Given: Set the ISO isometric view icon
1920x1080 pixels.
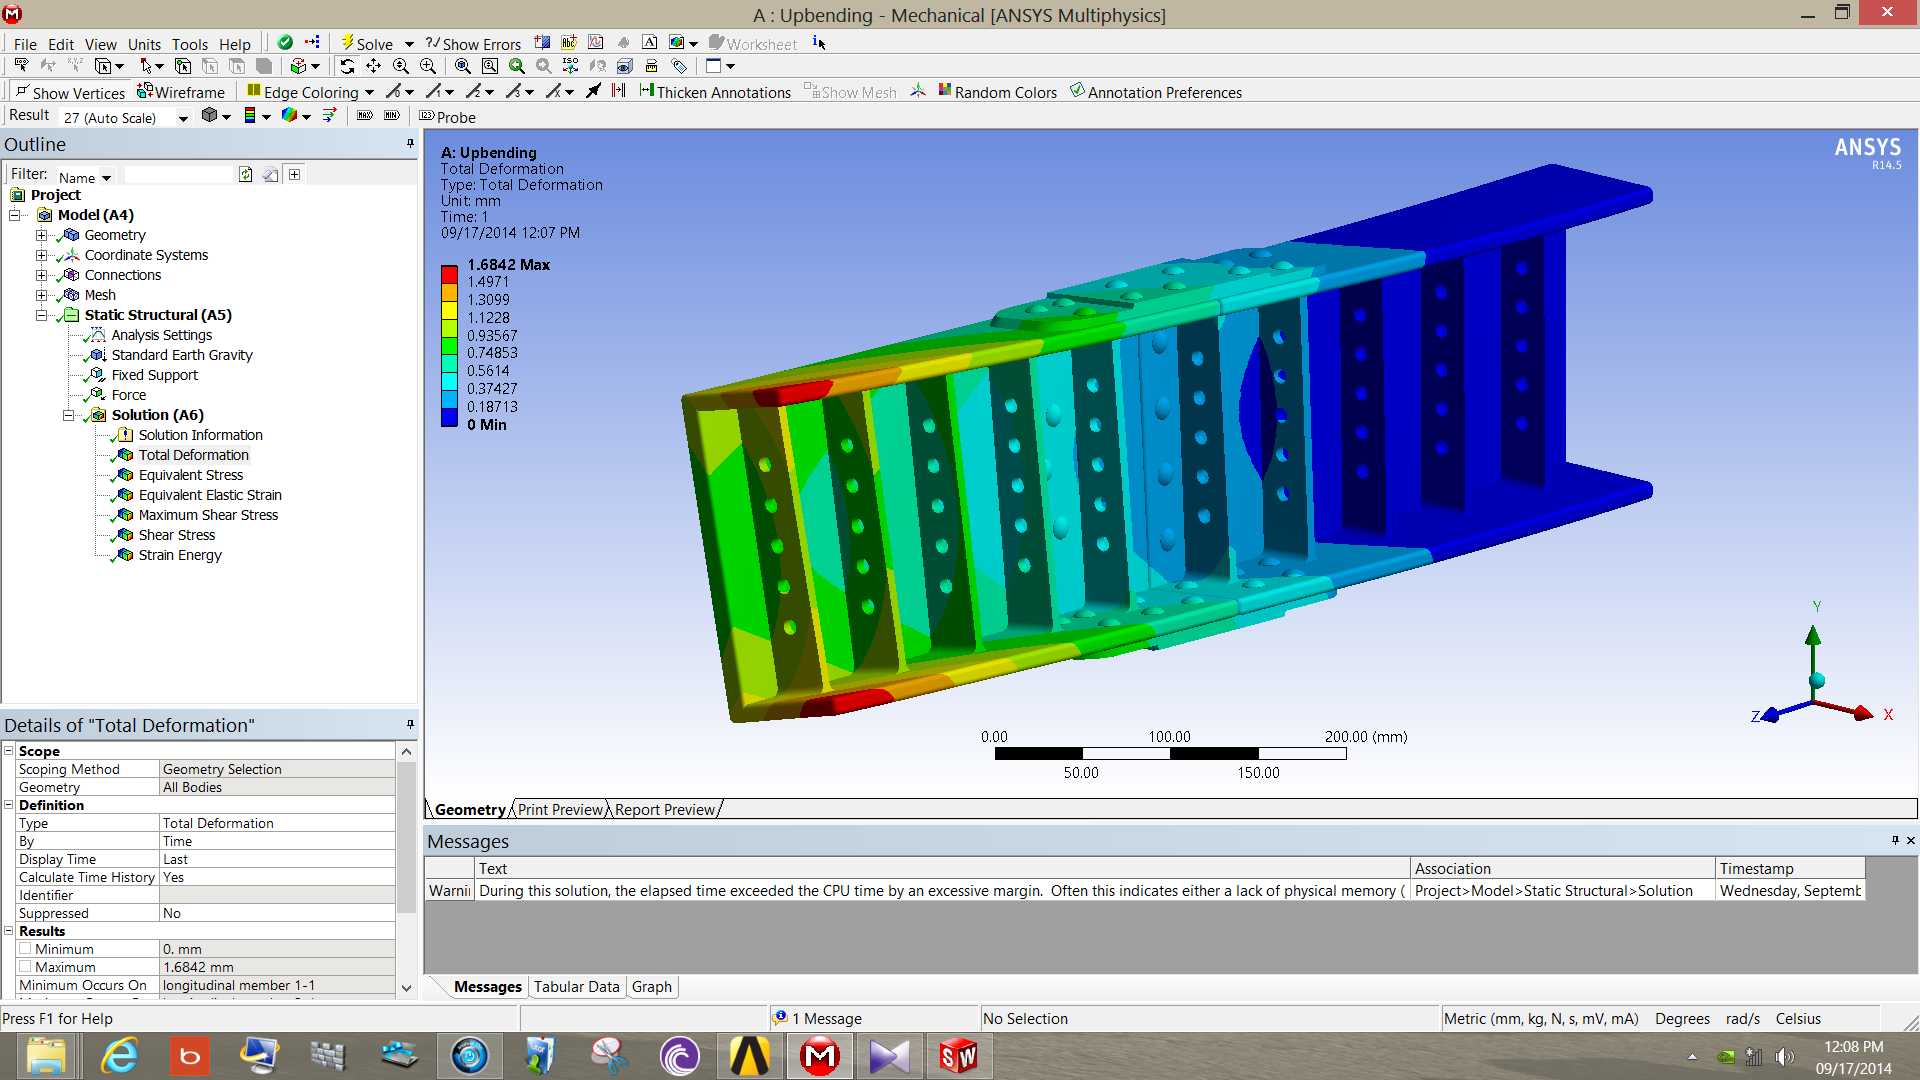Looking at the screenshot, I should click(x=570, y=66).
